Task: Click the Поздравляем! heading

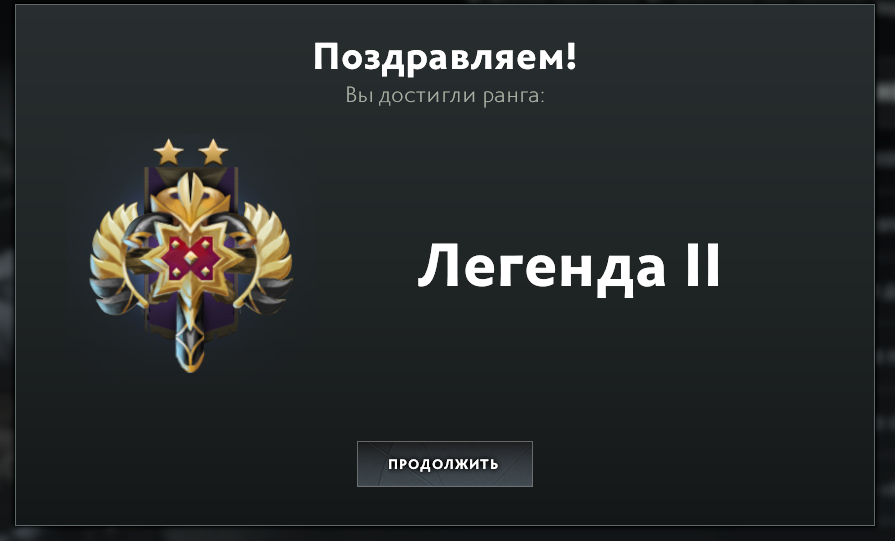Action: [445, 56]
